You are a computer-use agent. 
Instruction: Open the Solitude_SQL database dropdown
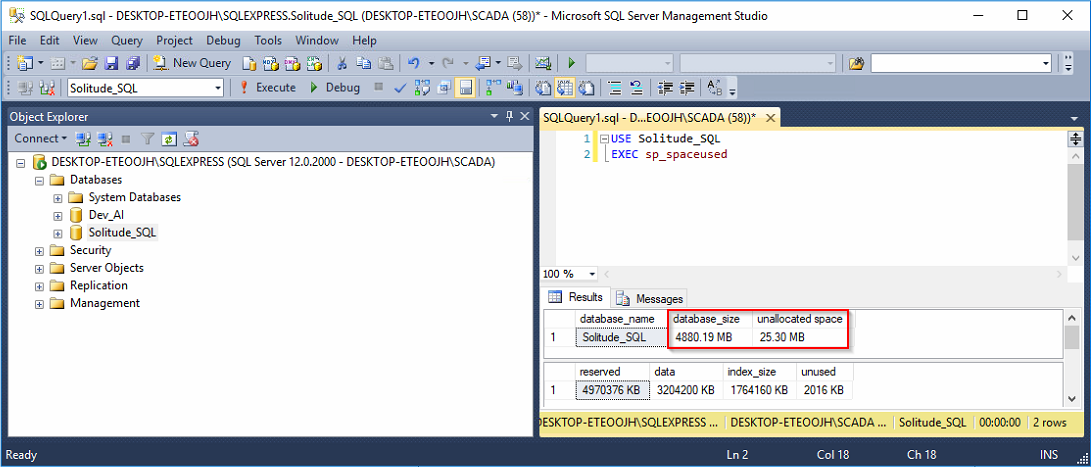(218, 88)
